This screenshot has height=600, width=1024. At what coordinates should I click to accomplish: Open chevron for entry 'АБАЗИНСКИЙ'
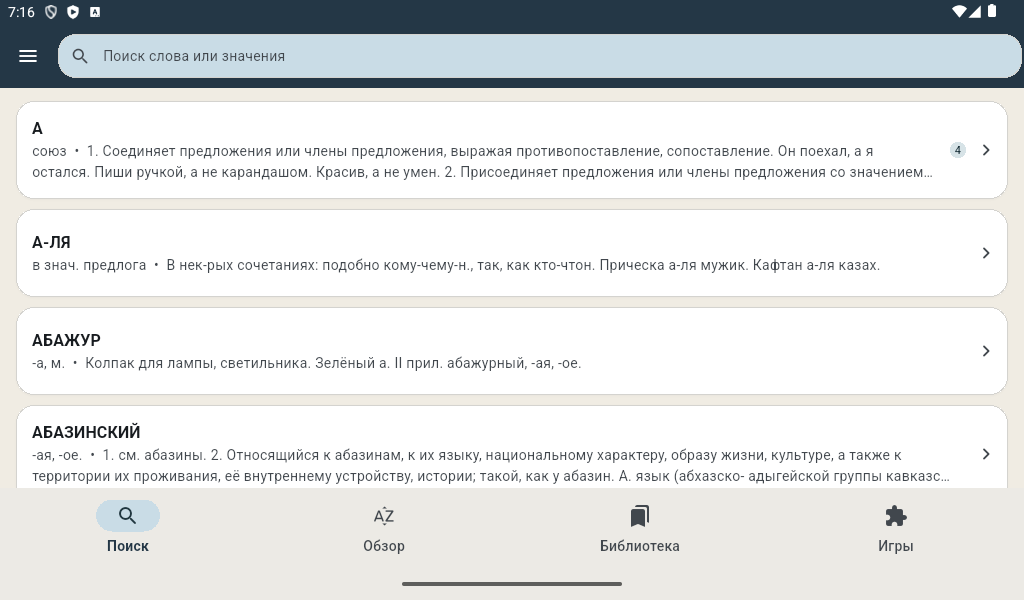pyautogui.click(x=986, y=454)
